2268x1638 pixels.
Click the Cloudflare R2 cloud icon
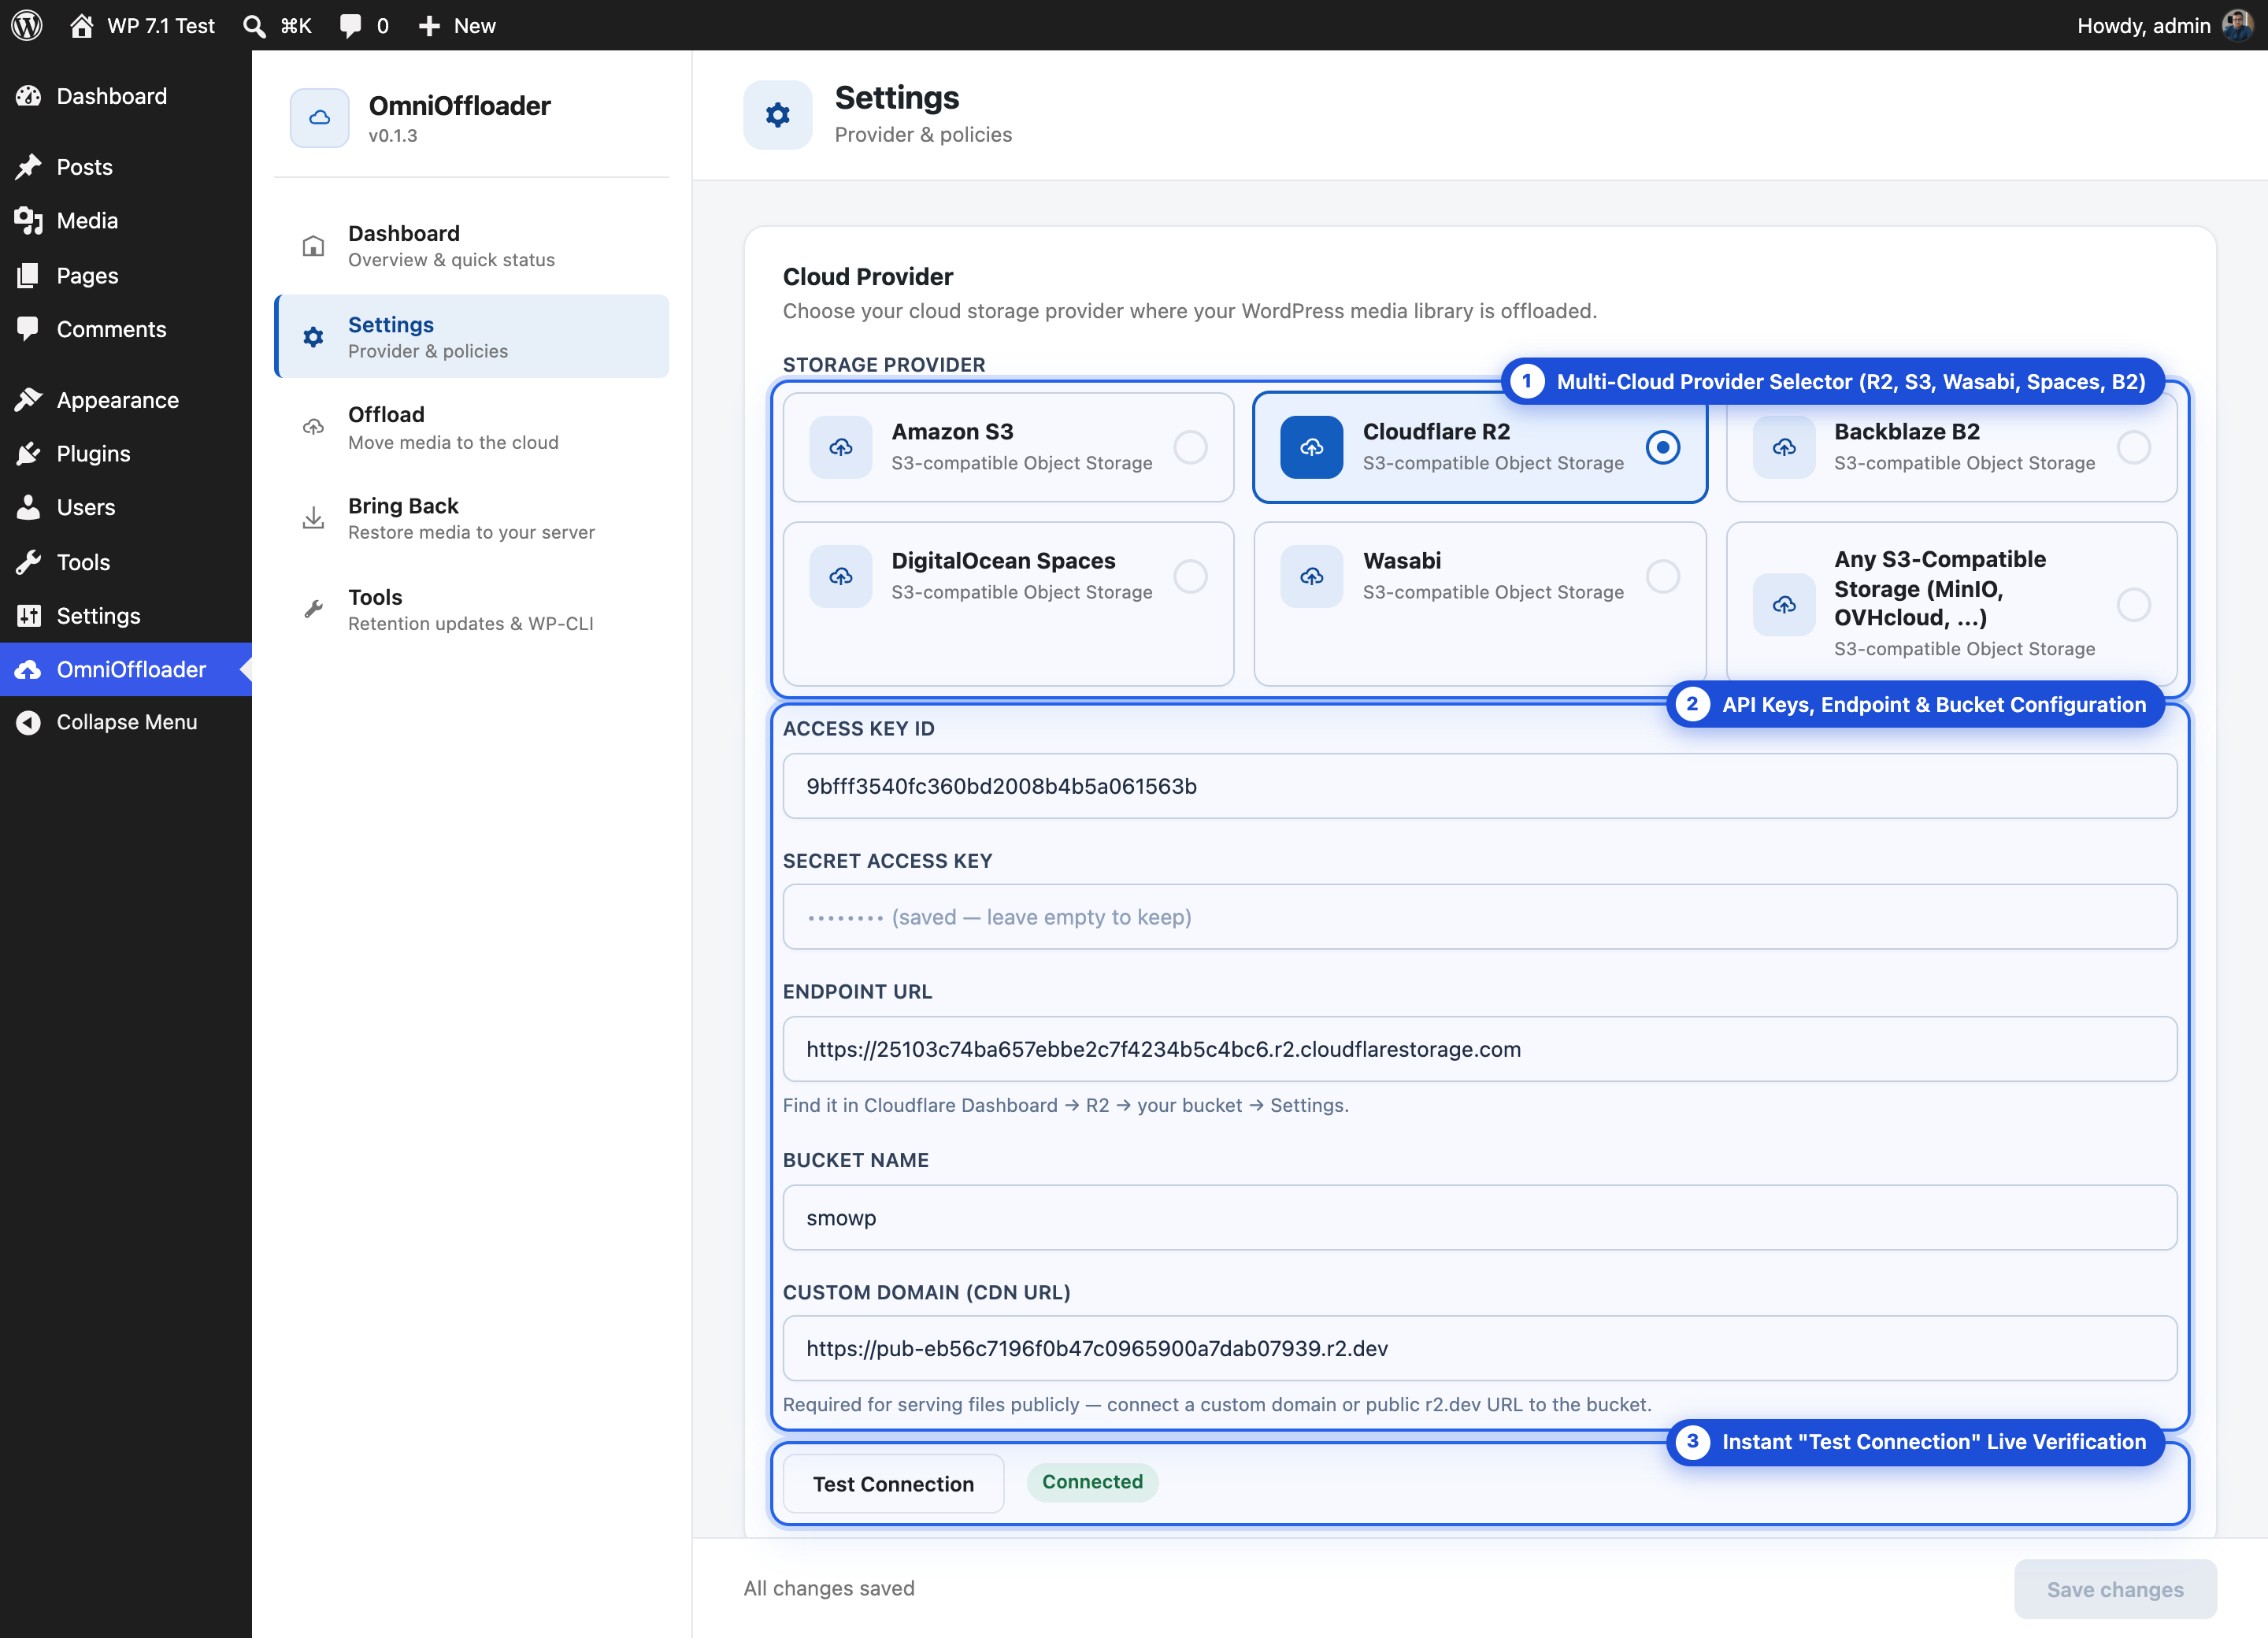1312,447
